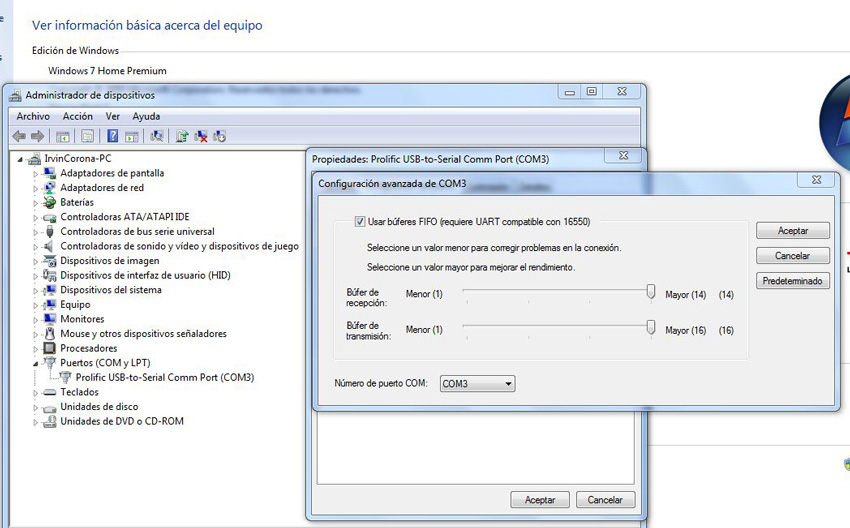Expand the Baterías node
This screenshot has width=850, height=528.
pos(36,203)
